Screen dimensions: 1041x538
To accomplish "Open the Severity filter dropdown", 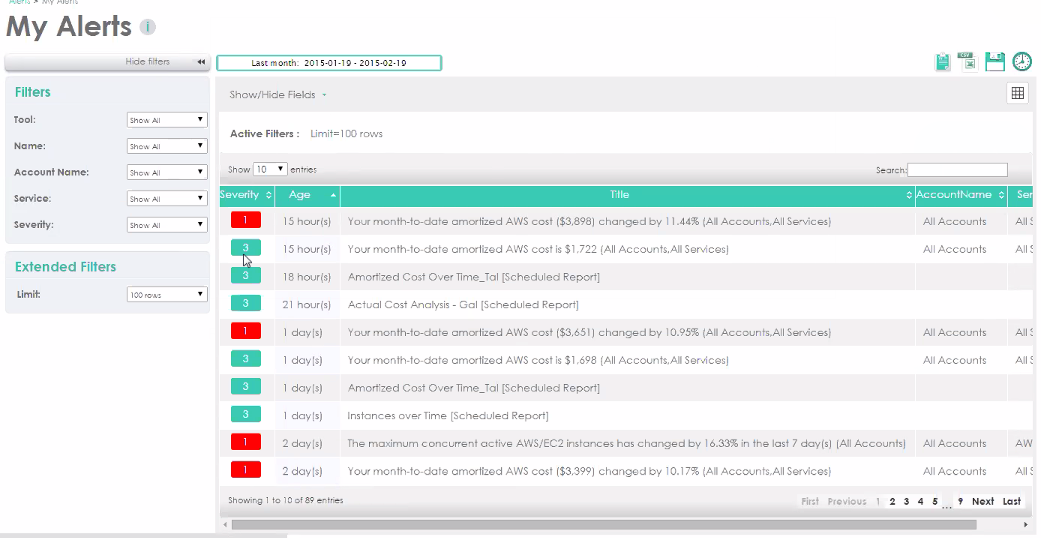I will point(167,225).
